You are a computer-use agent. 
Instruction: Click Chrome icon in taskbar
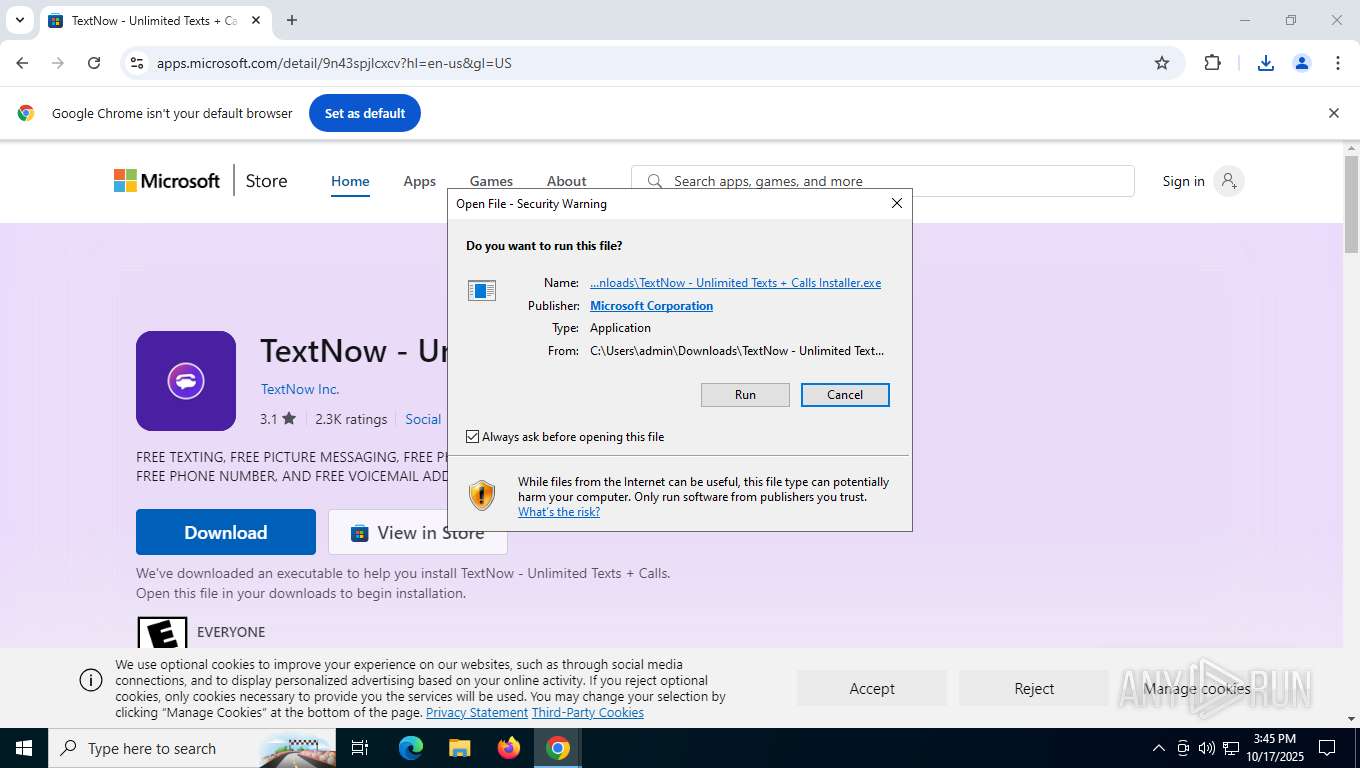[x=558, y=748]
